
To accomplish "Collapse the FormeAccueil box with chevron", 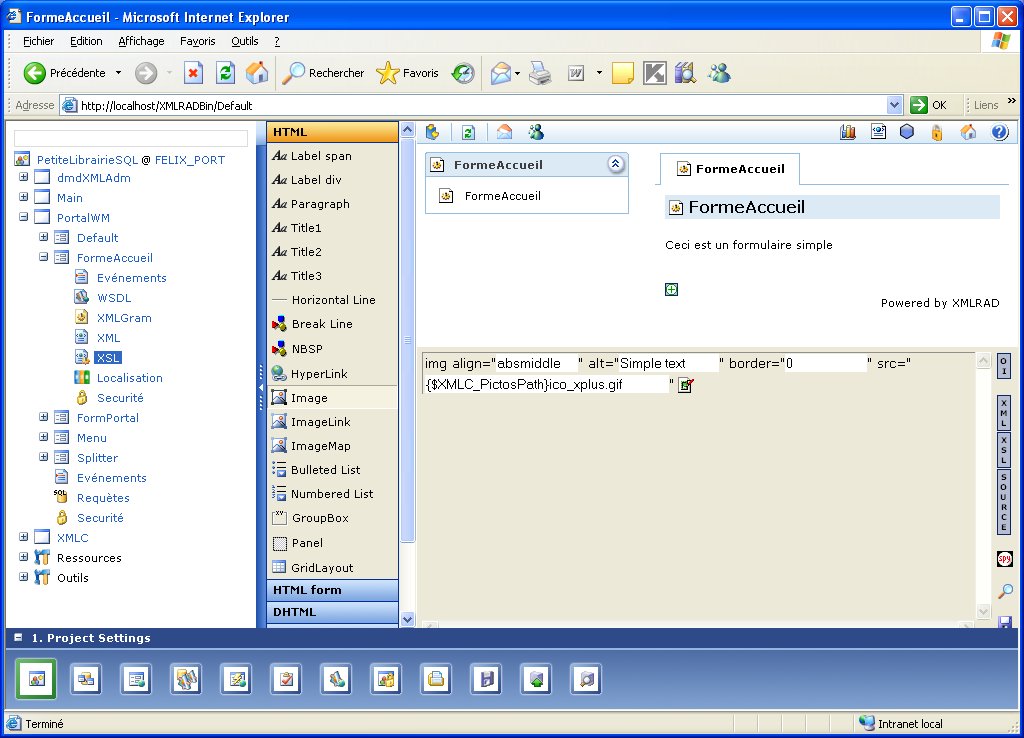I will [x=616, y=165].
